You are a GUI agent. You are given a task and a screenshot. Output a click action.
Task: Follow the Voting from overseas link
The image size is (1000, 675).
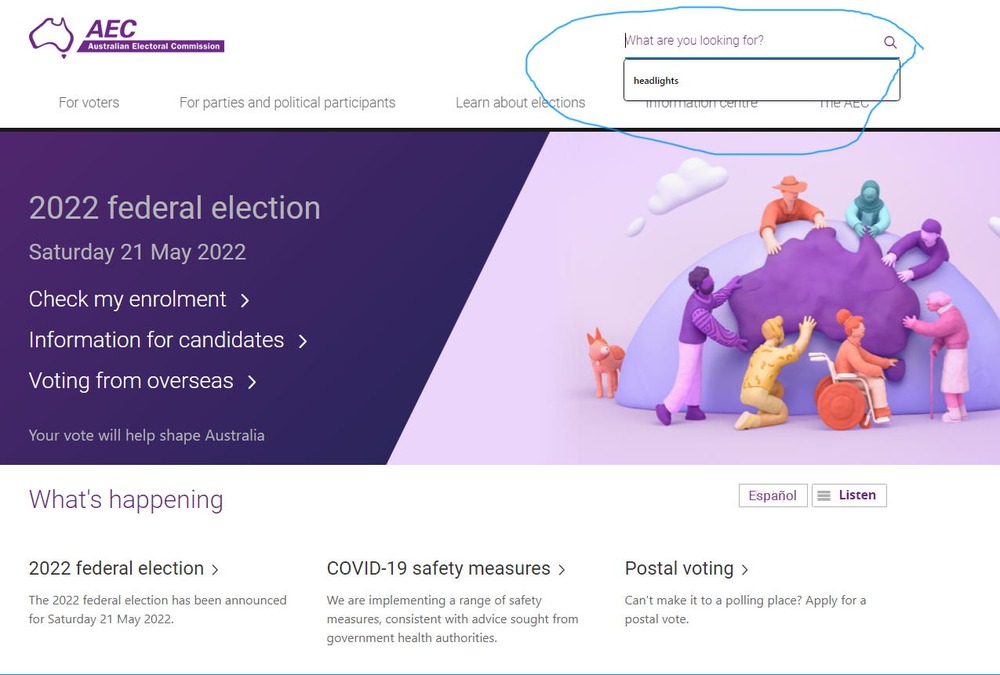131,381
